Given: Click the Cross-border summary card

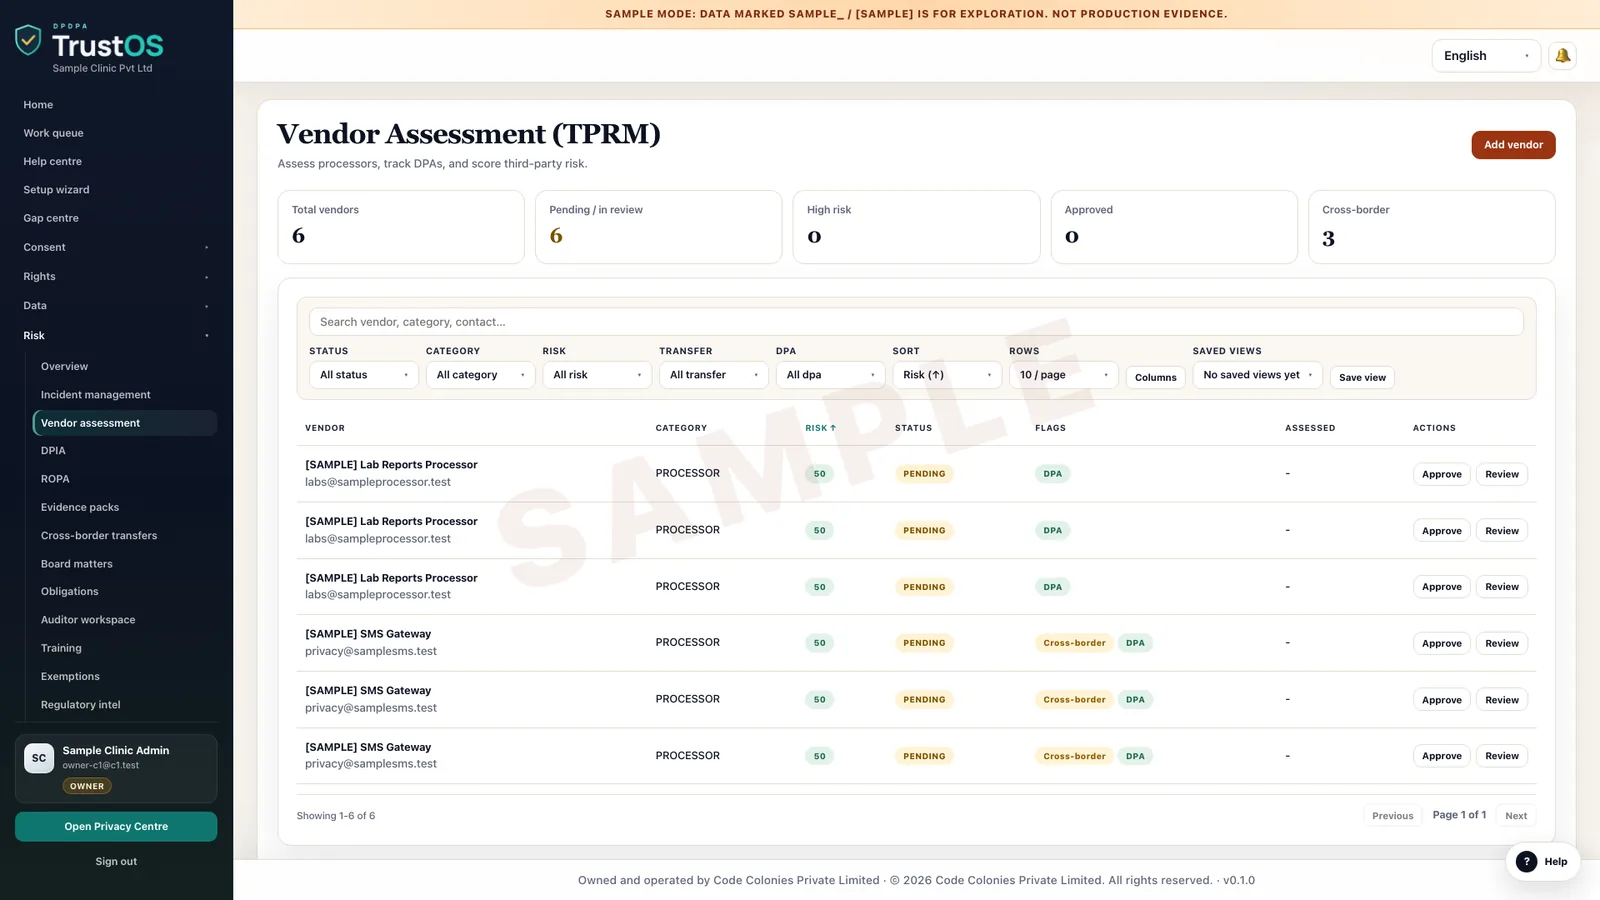Looking at the screenshot, I should (1431, 227).
